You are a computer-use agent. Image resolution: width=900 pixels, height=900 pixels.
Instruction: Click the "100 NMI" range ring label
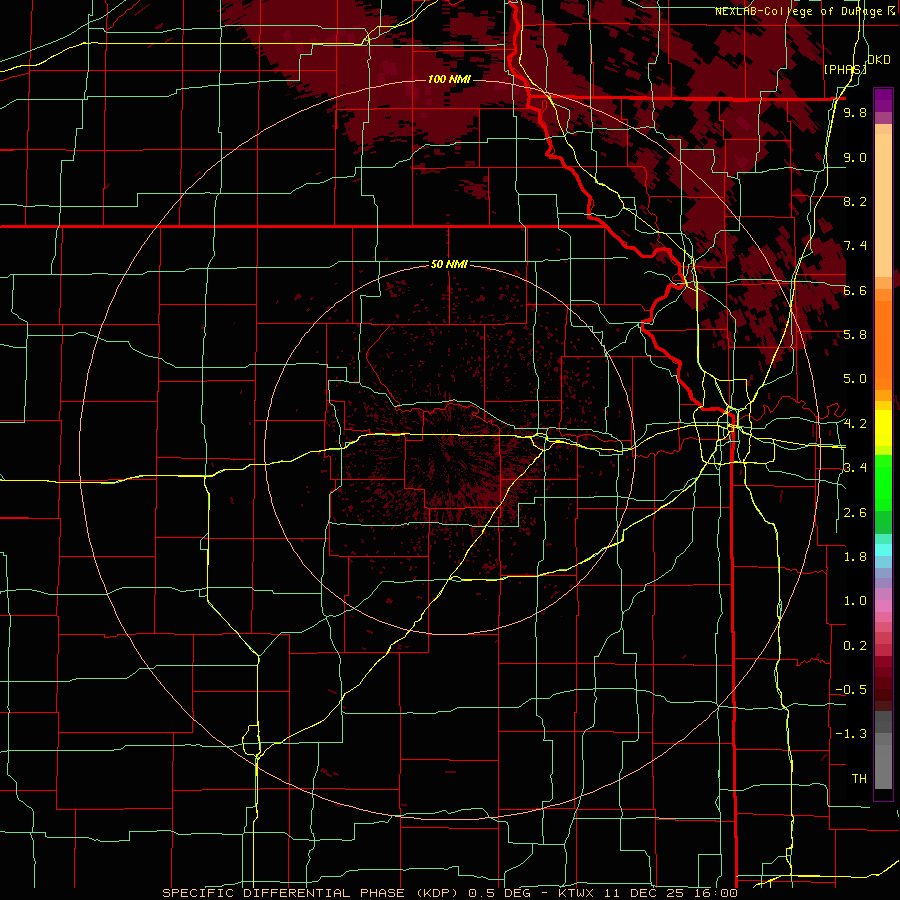(449, 79)
